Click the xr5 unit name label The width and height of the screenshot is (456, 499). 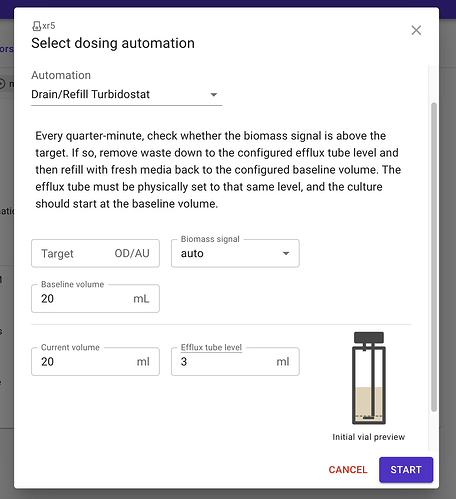coord(49,26)
